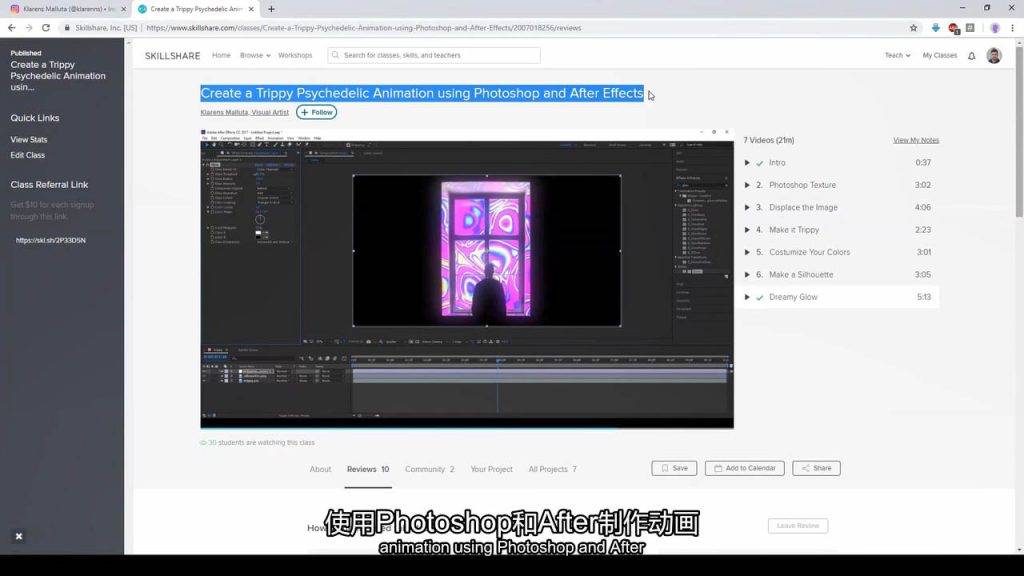The image size is (1024, 576).
Task: Click the completed checkmark next to Intro
Action: (x=760, y=163)
